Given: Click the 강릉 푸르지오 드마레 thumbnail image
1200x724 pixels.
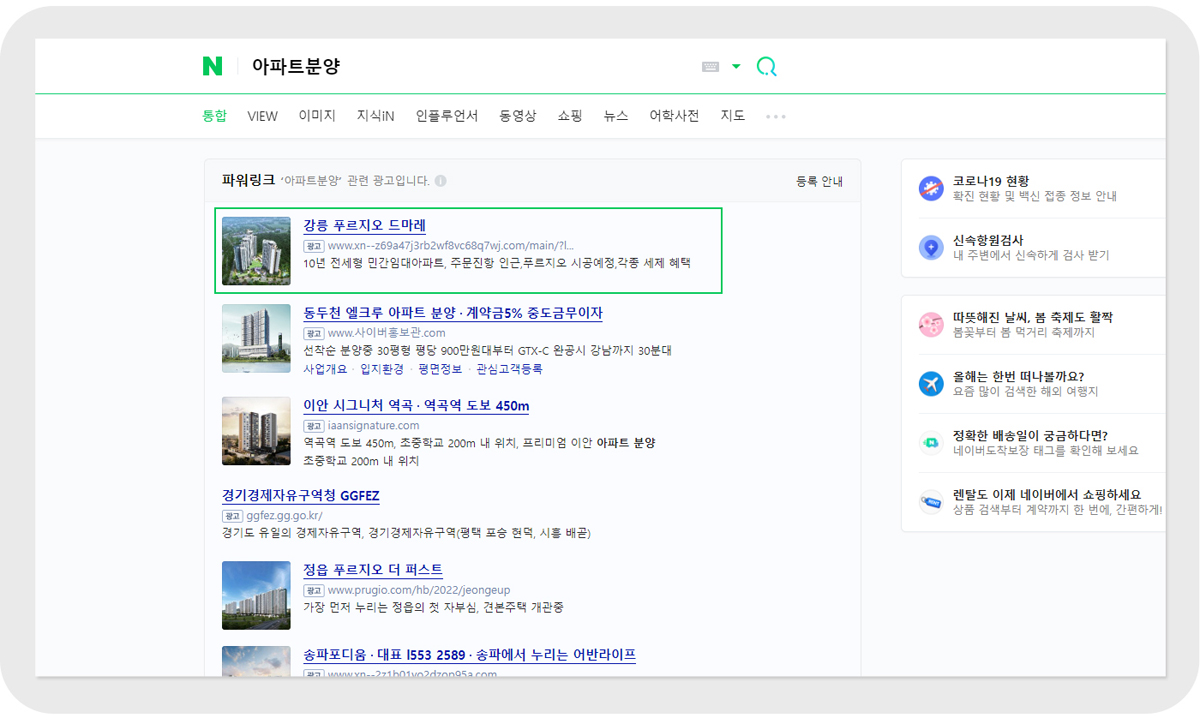Looking at the screenshot, I should coord(256,251).
